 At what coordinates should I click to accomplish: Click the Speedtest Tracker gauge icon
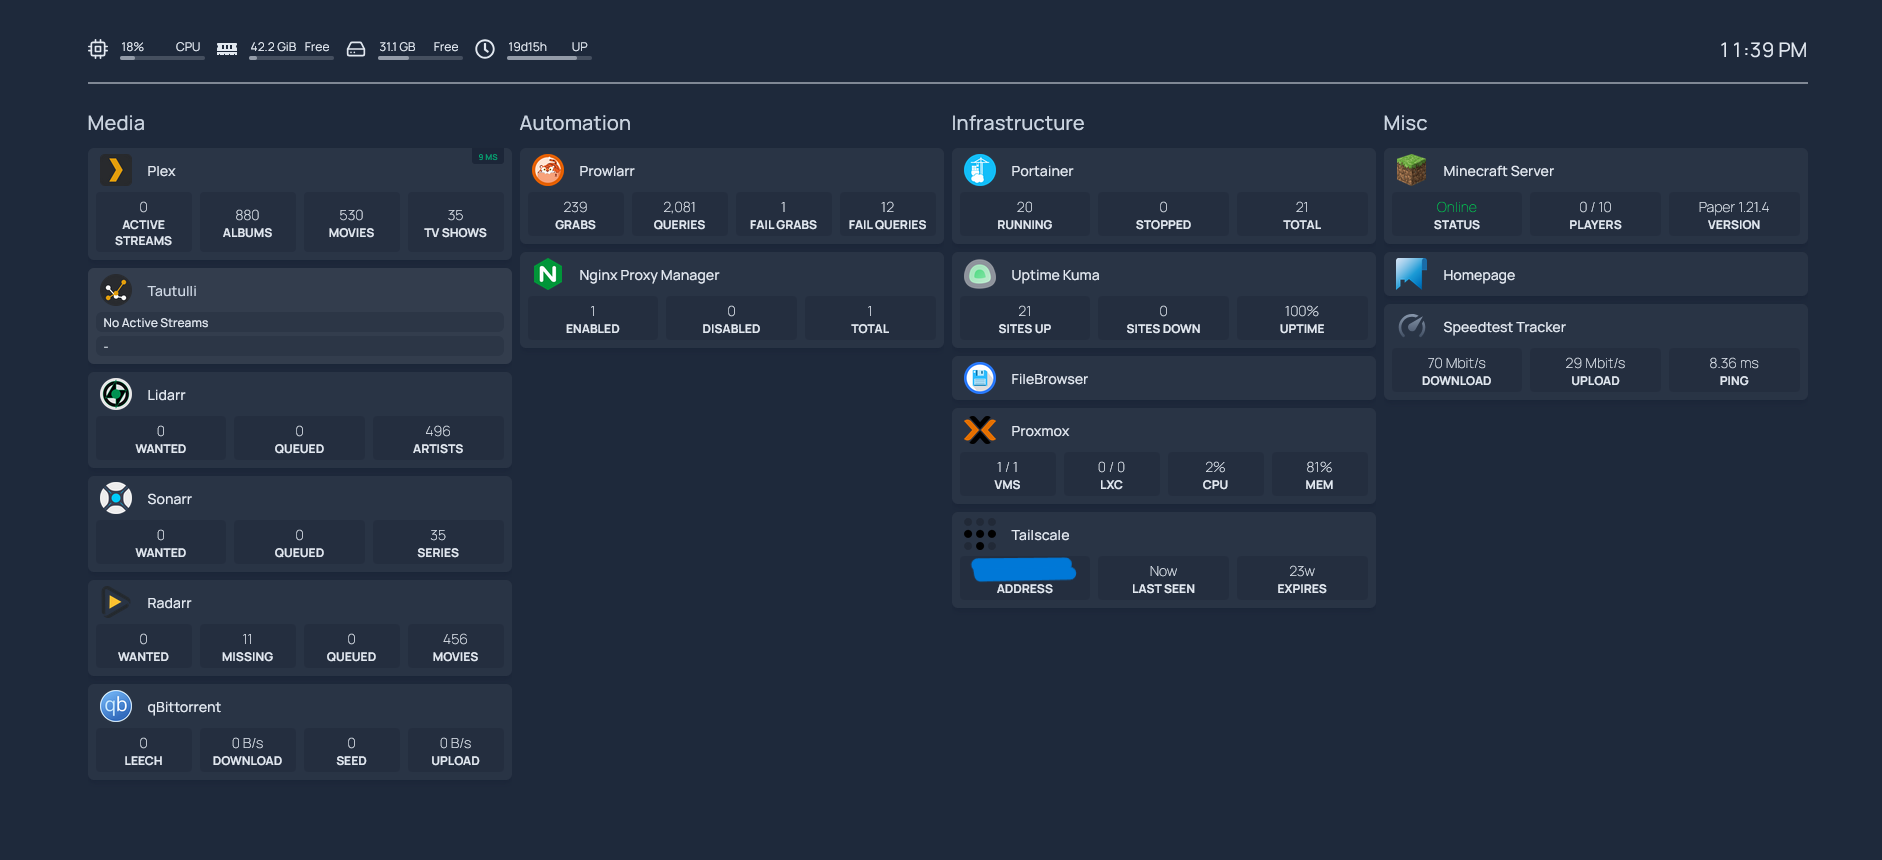click(1412, 327)
